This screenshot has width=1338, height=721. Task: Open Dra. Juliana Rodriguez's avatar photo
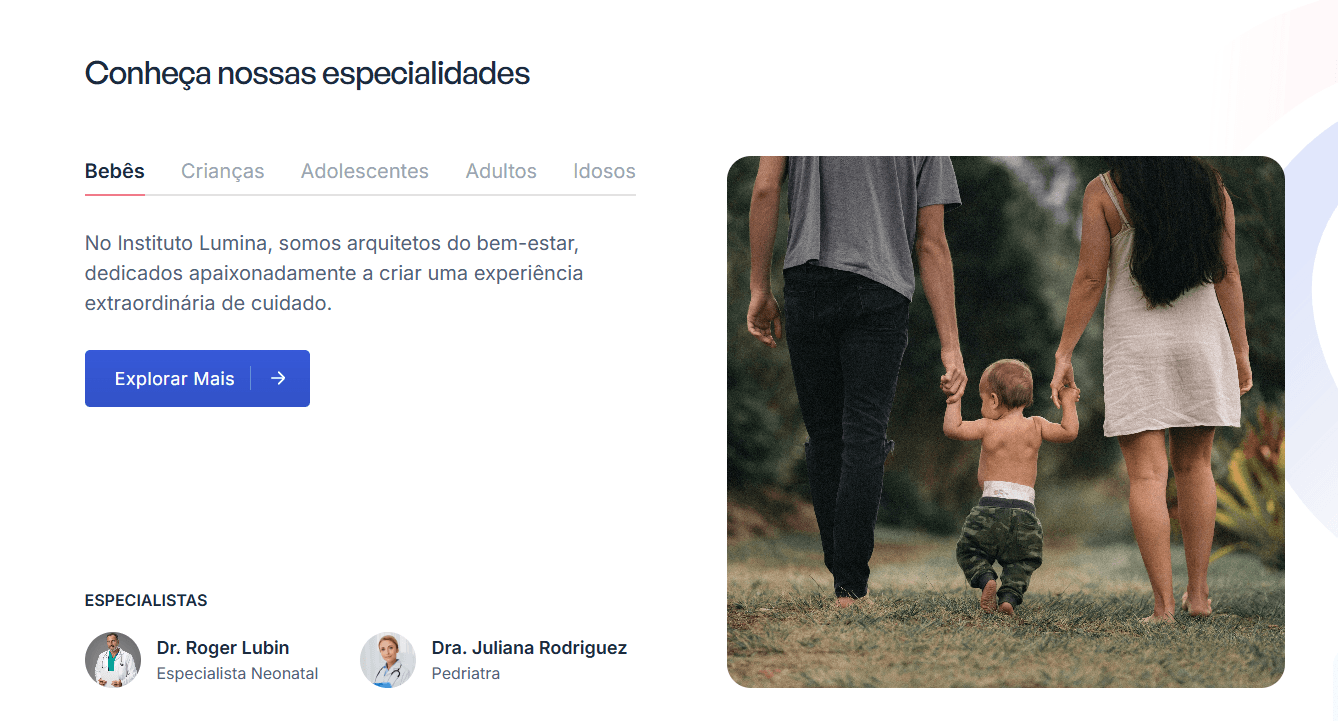click(x=388, y=660)
